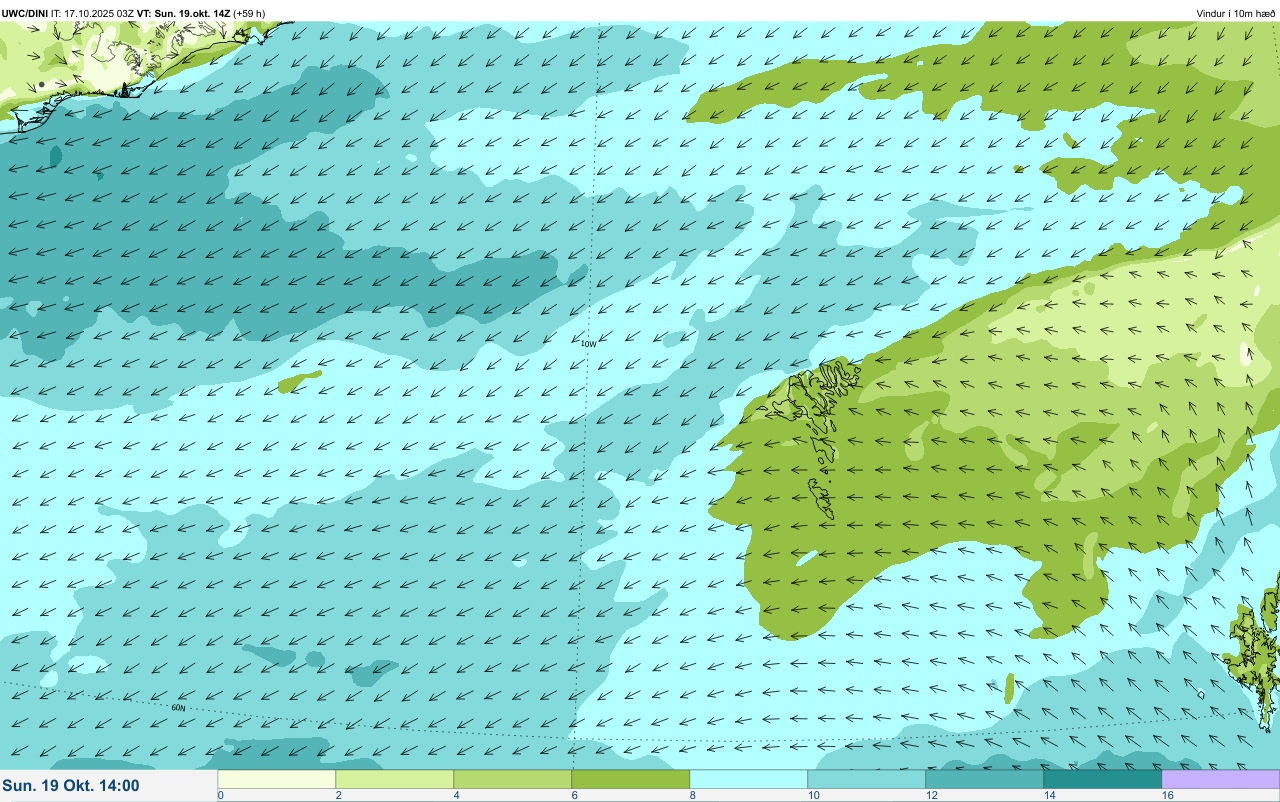
Task: Click the '10W' longitude label on map
Action: (588, 344)
